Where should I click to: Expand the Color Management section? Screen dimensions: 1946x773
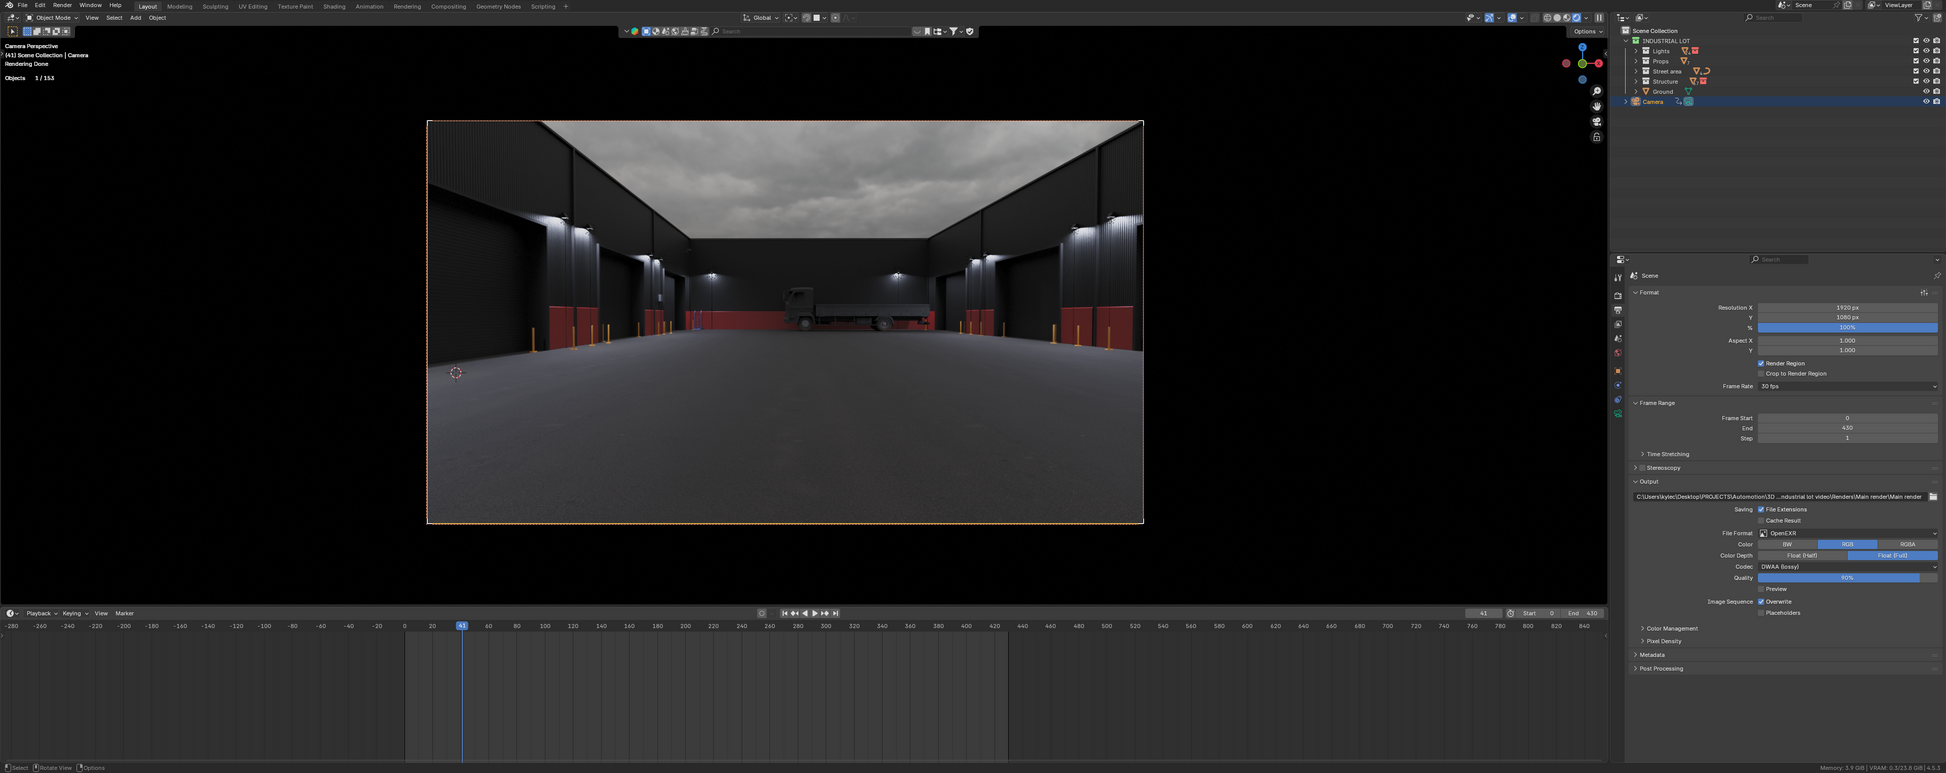point(1671,629)
